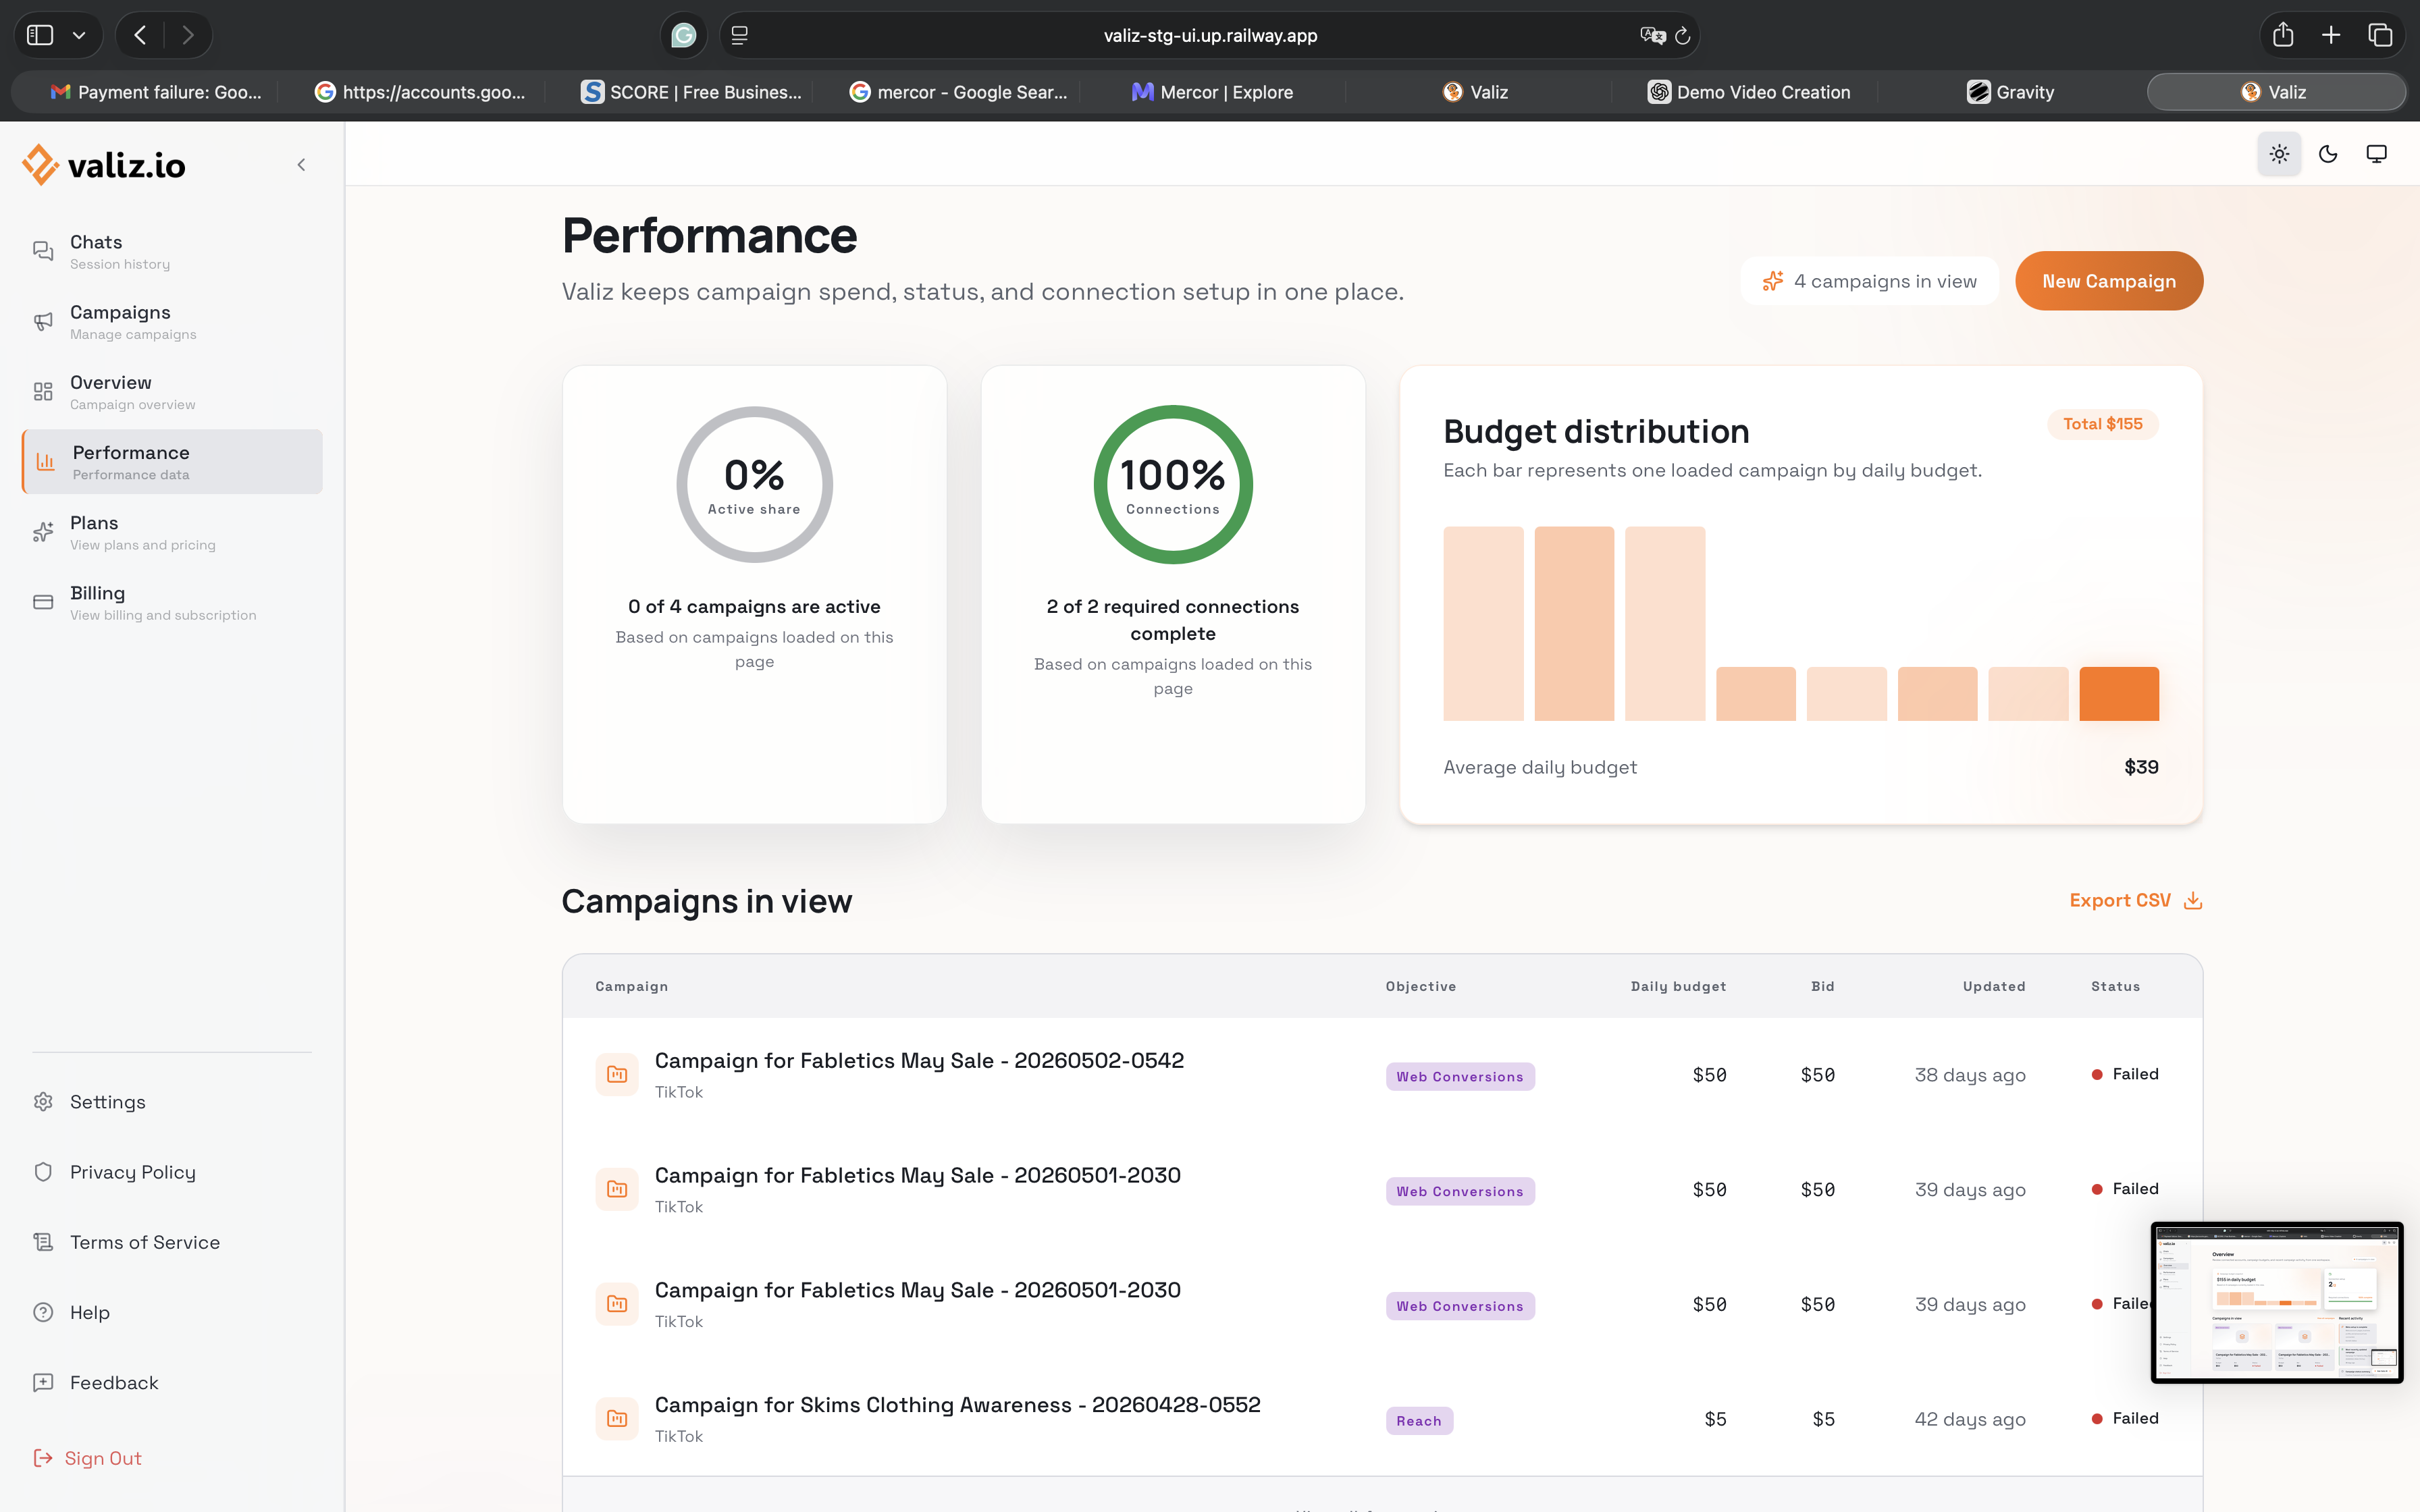This screenshot has width=2420, height=1512.
Task: Show the browser tab overview
Action: [x=2380, y=36]
